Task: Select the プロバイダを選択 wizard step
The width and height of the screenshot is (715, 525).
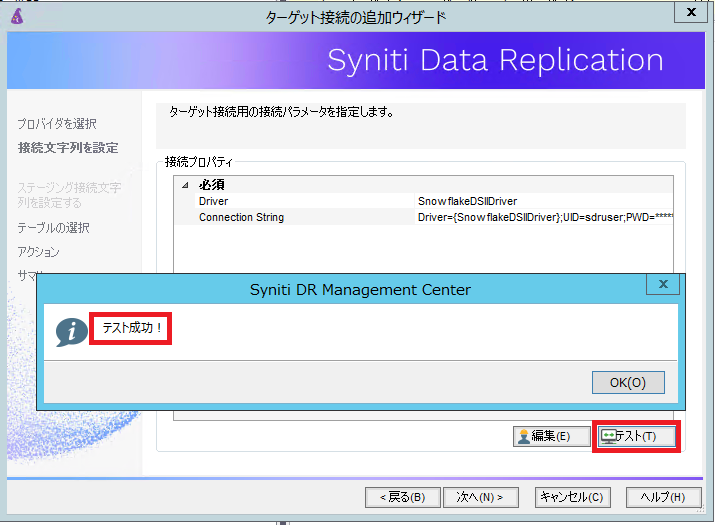Action: coord(57,124)
